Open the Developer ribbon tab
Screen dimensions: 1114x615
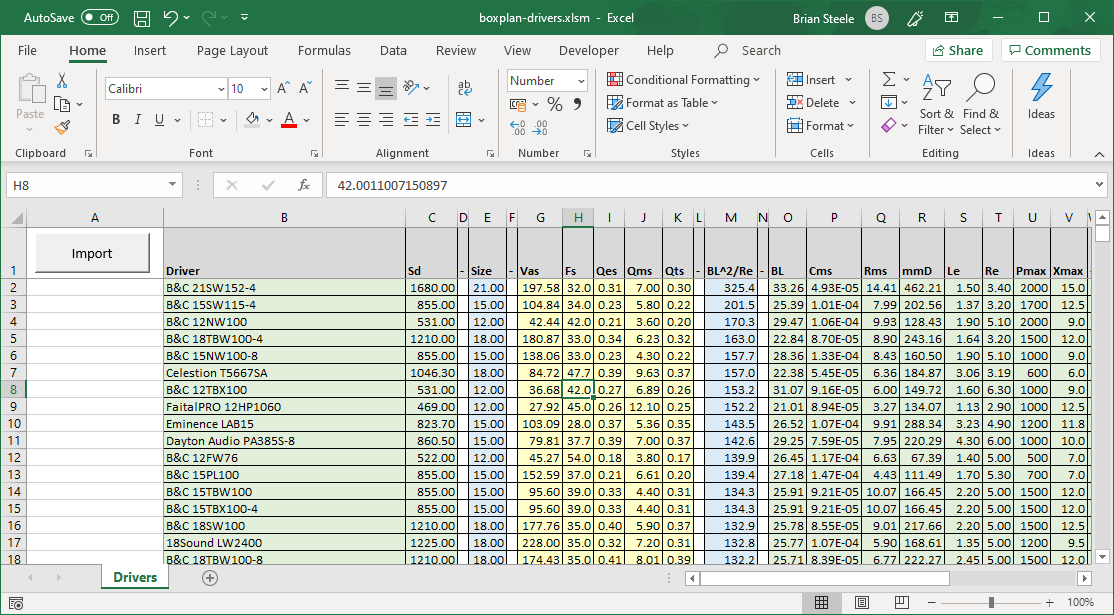tap(588, 50)
